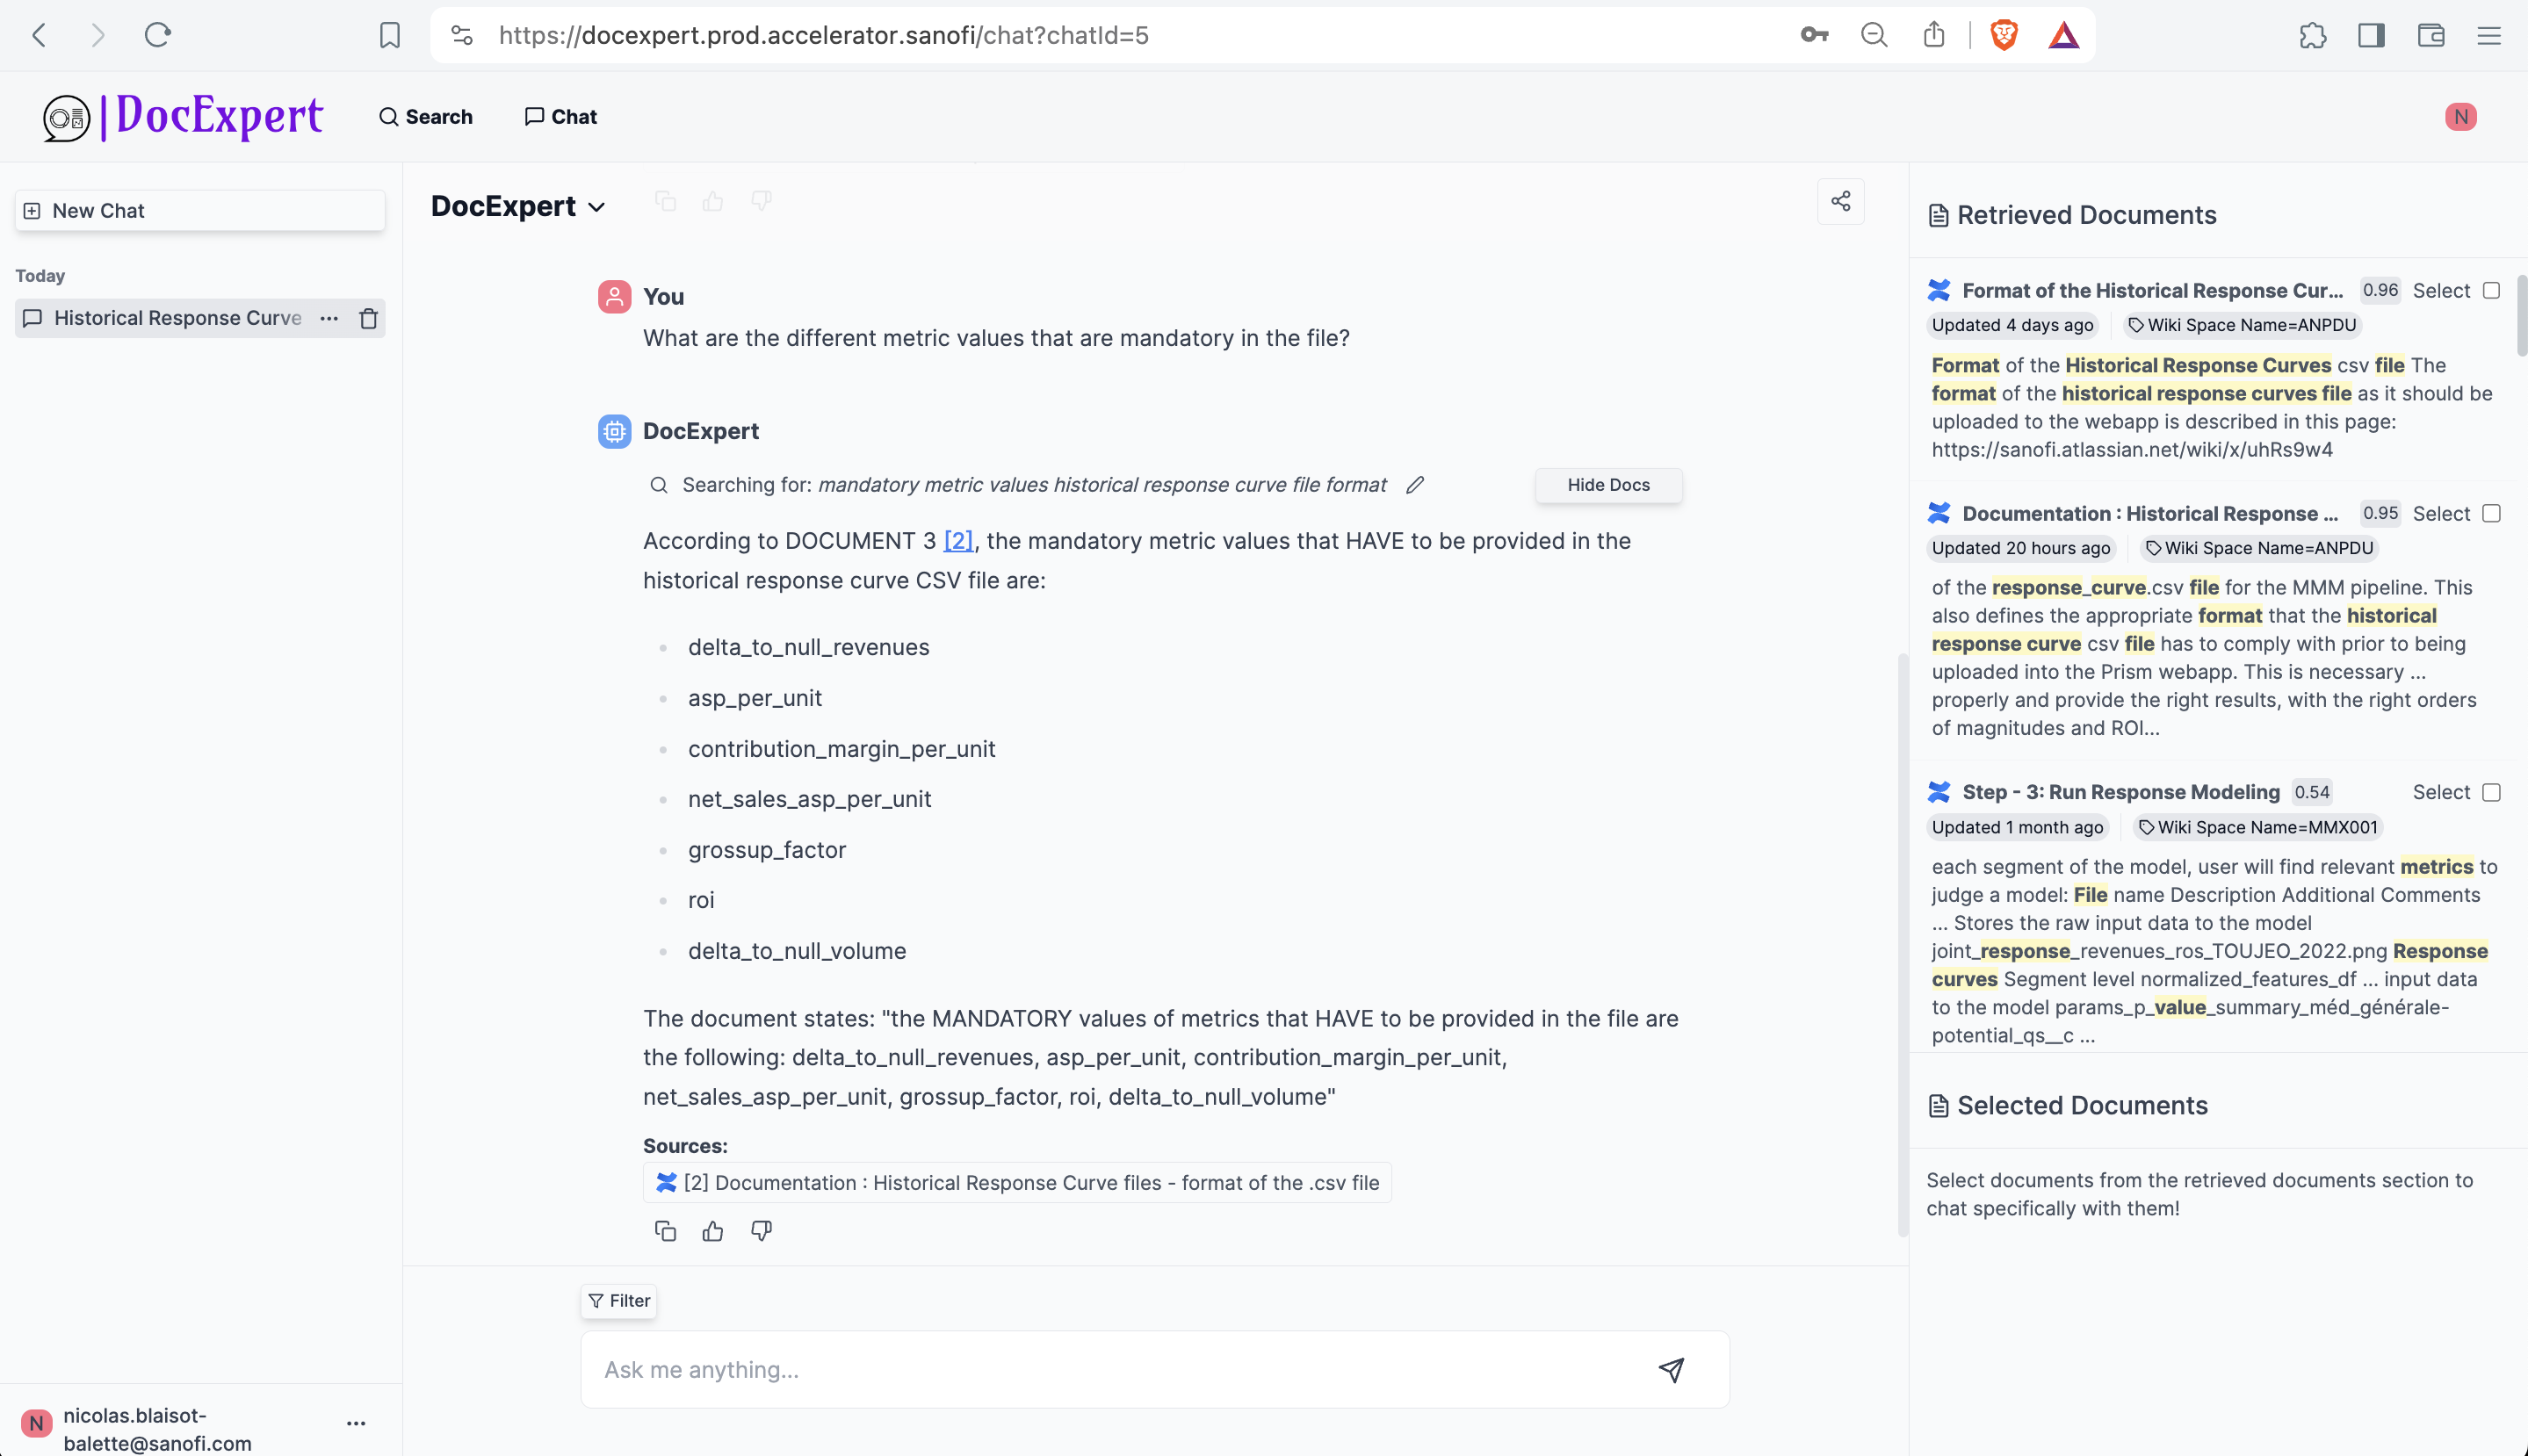Click the DocExpert logo

point(183,116)
